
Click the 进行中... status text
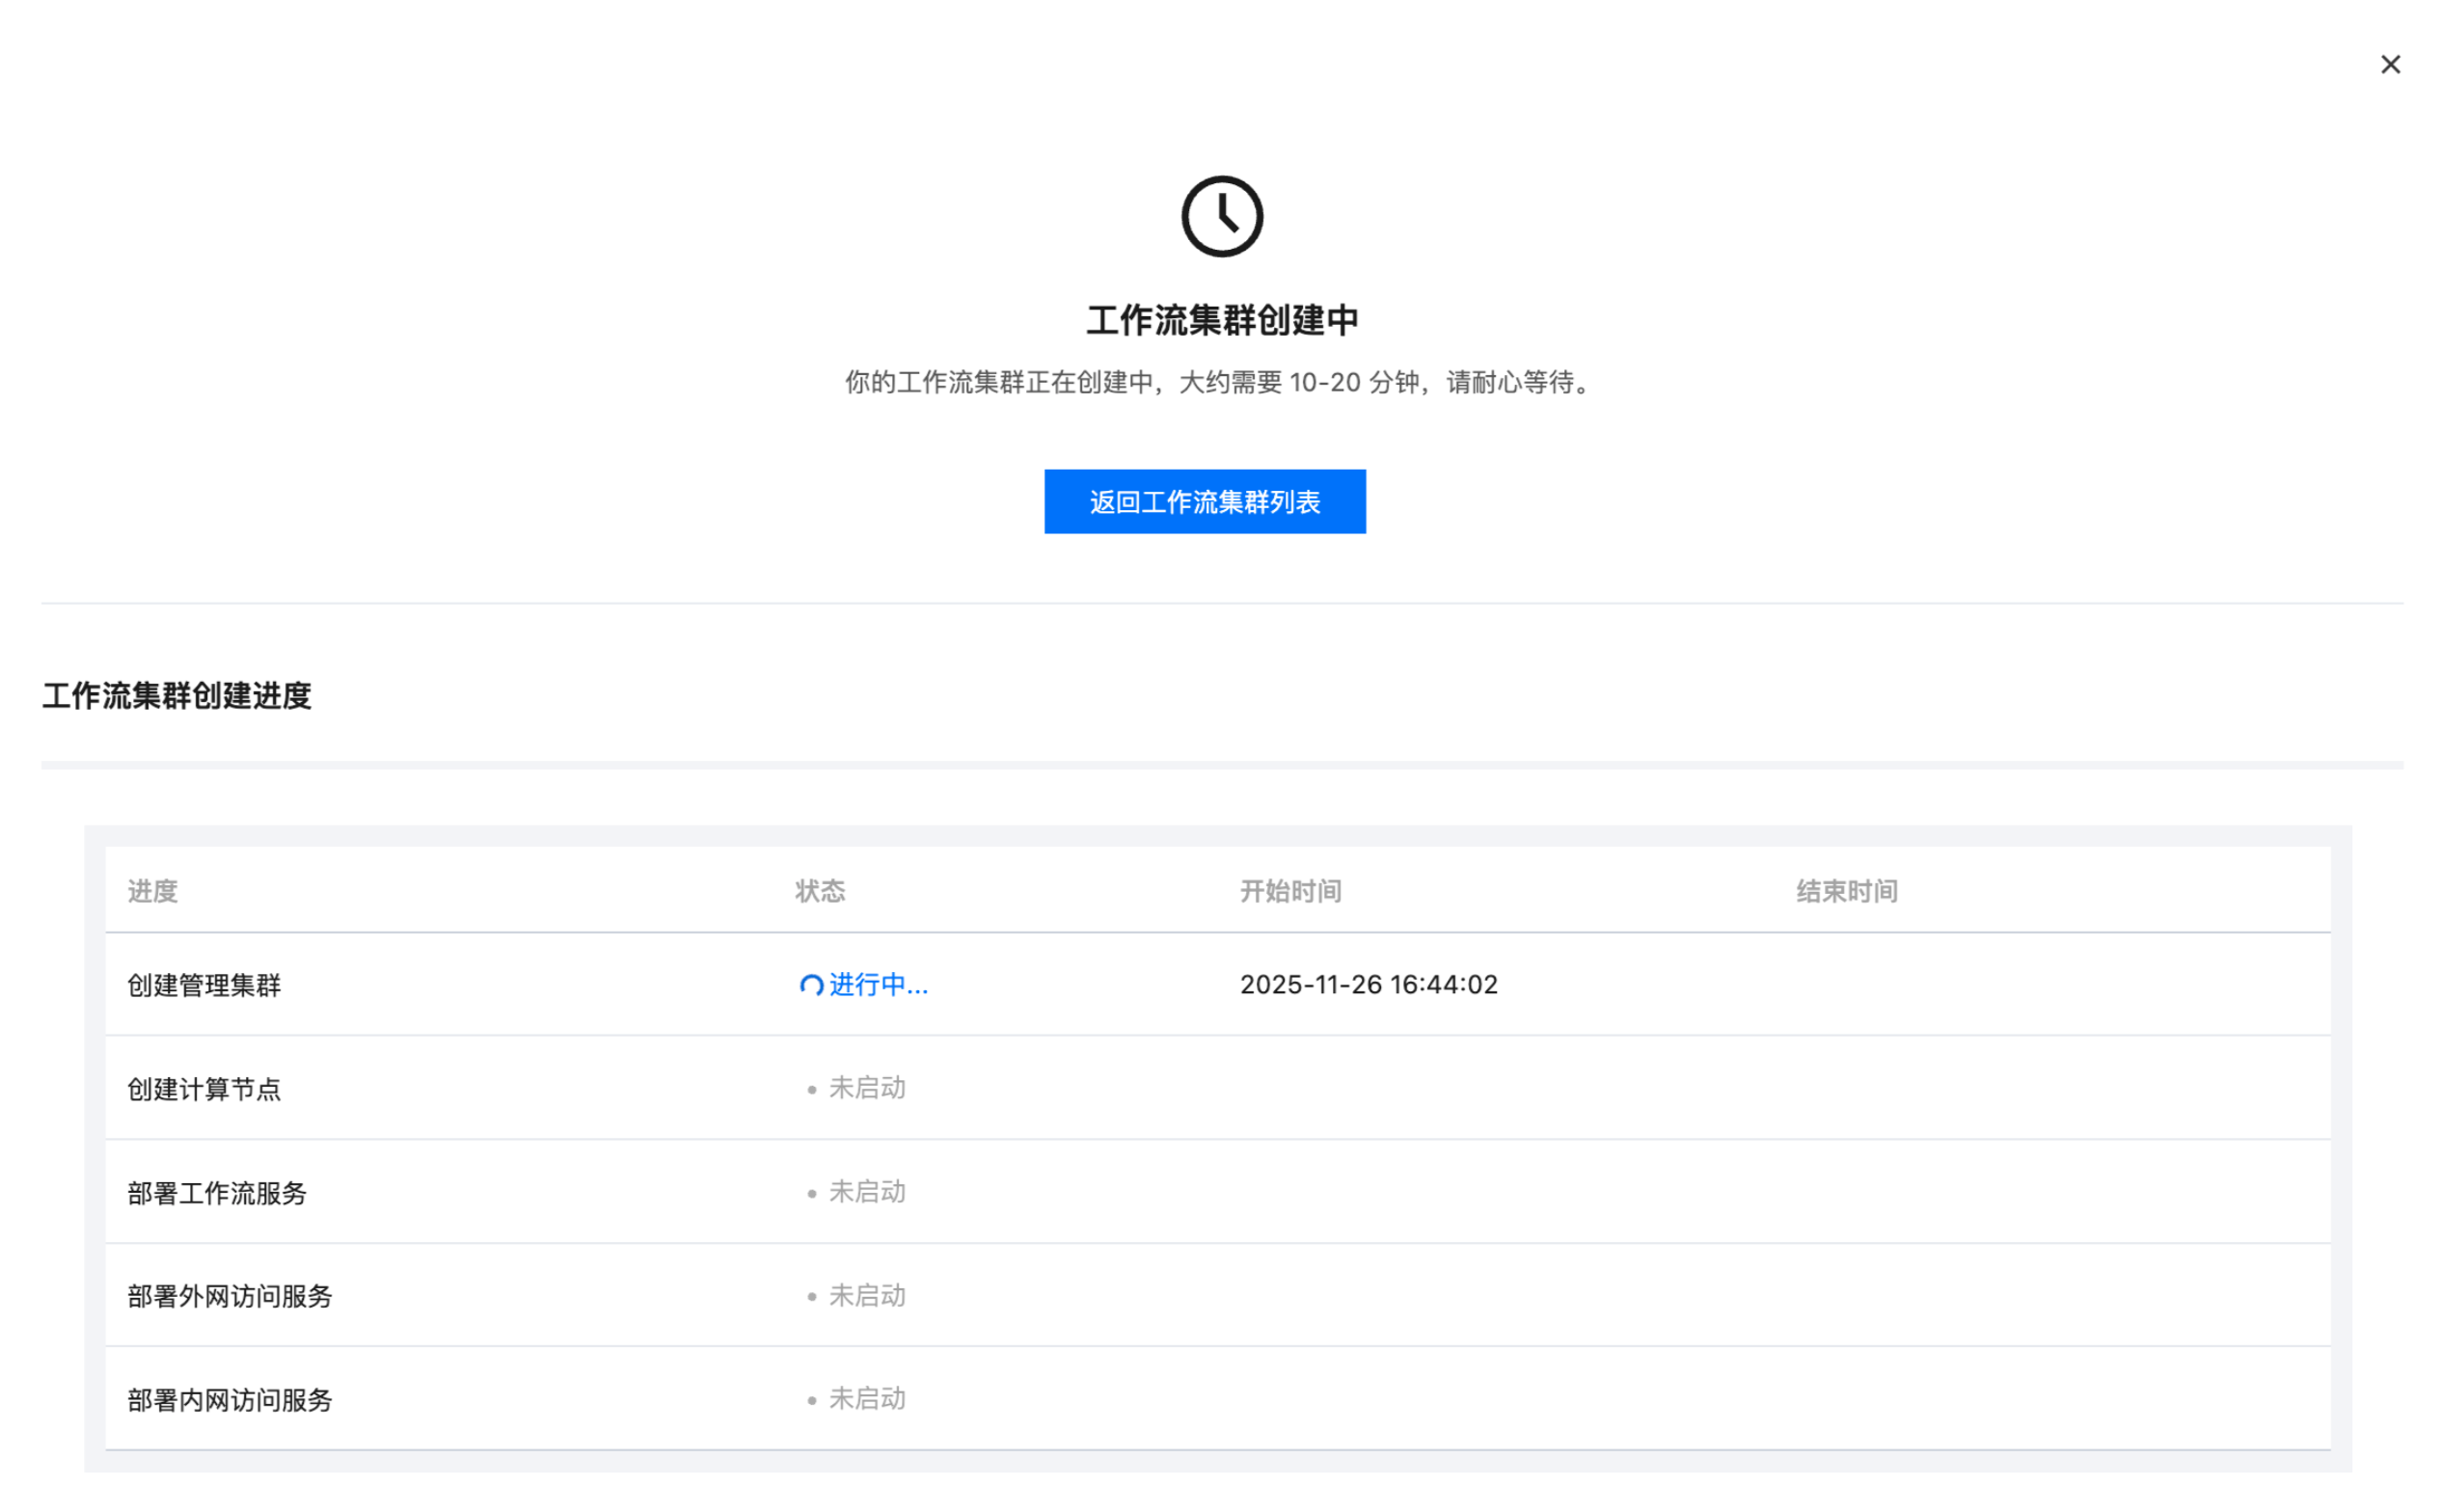[x=878, y=985]
